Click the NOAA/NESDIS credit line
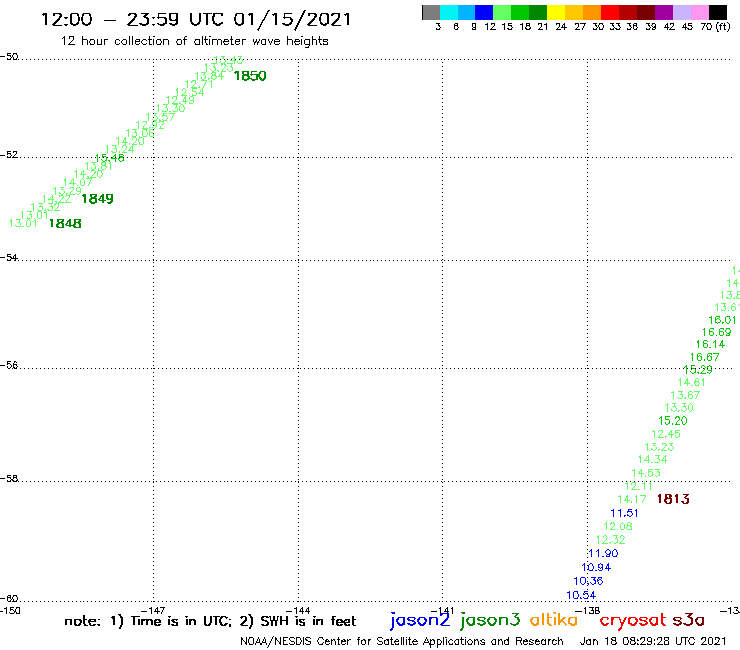Image resolution: width=740 pixels, height=650 pixels. pyautogui.click(x=402, y=642)
